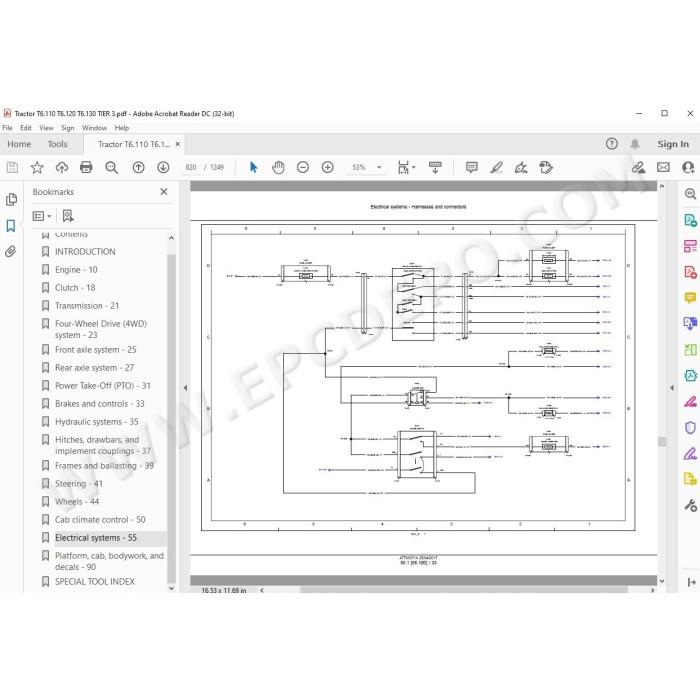
Task: Click the document vertical scrollbar thumb
Action: pos(662,442)
